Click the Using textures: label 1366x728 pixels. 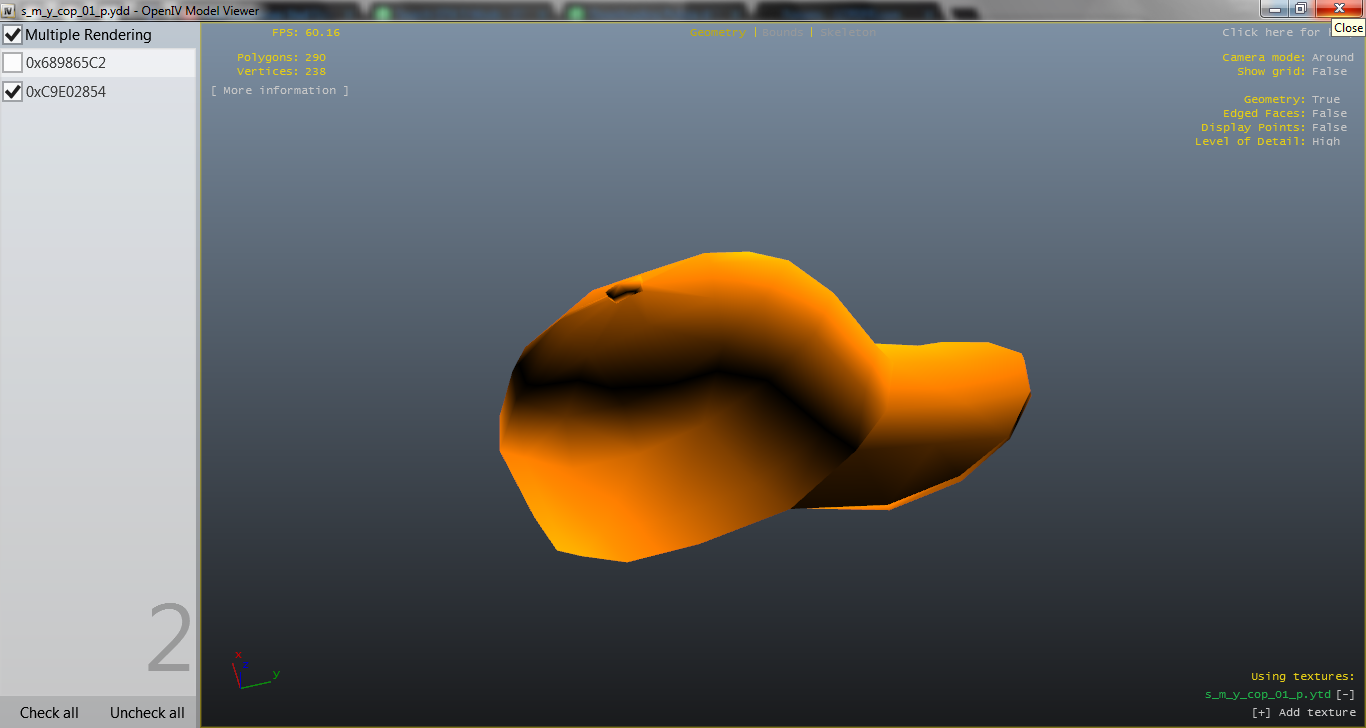coord(1303,677)
